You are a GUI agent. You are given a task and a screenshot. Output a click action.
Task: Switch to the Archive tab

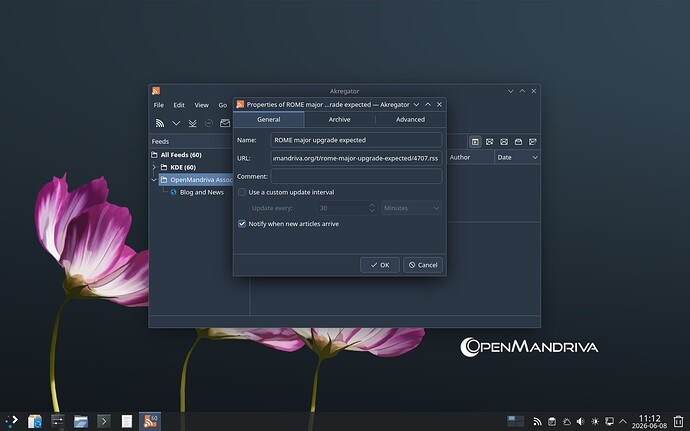coord(340,119)
